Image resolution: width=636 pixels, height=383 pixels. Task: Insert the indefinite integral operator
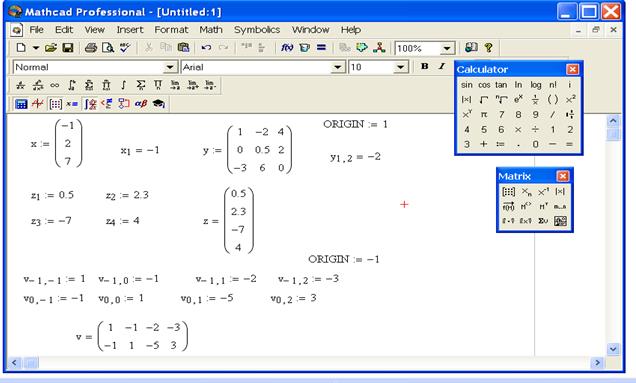(x=123, y=85)
